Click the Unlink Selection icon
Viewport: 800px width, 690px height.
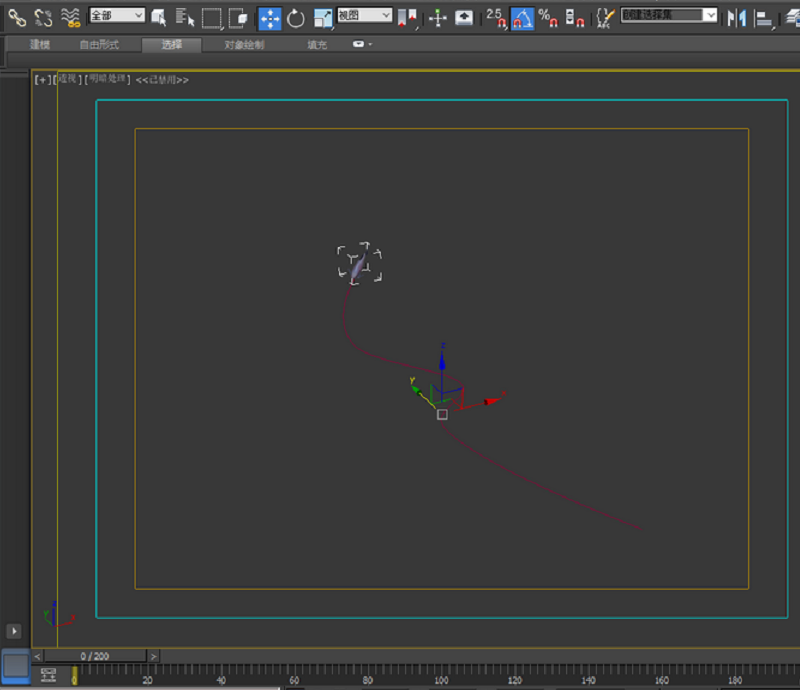tap(43, 18)
